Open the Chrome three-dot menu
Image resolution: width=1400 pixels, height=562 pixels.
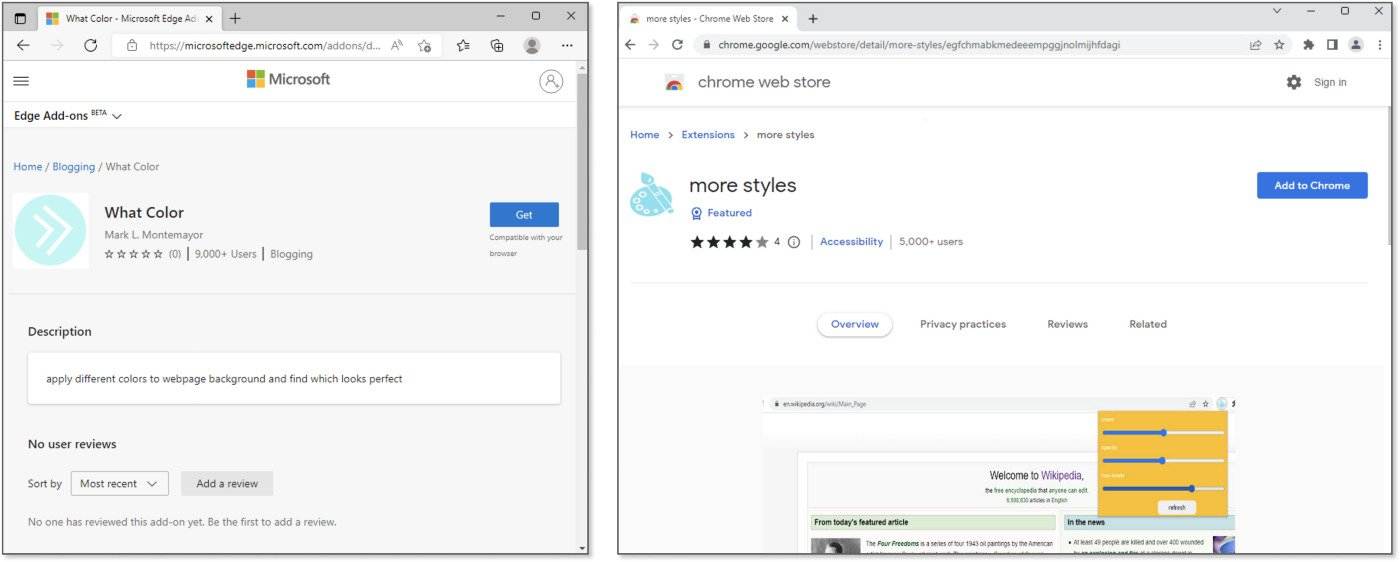point(1379,45)
